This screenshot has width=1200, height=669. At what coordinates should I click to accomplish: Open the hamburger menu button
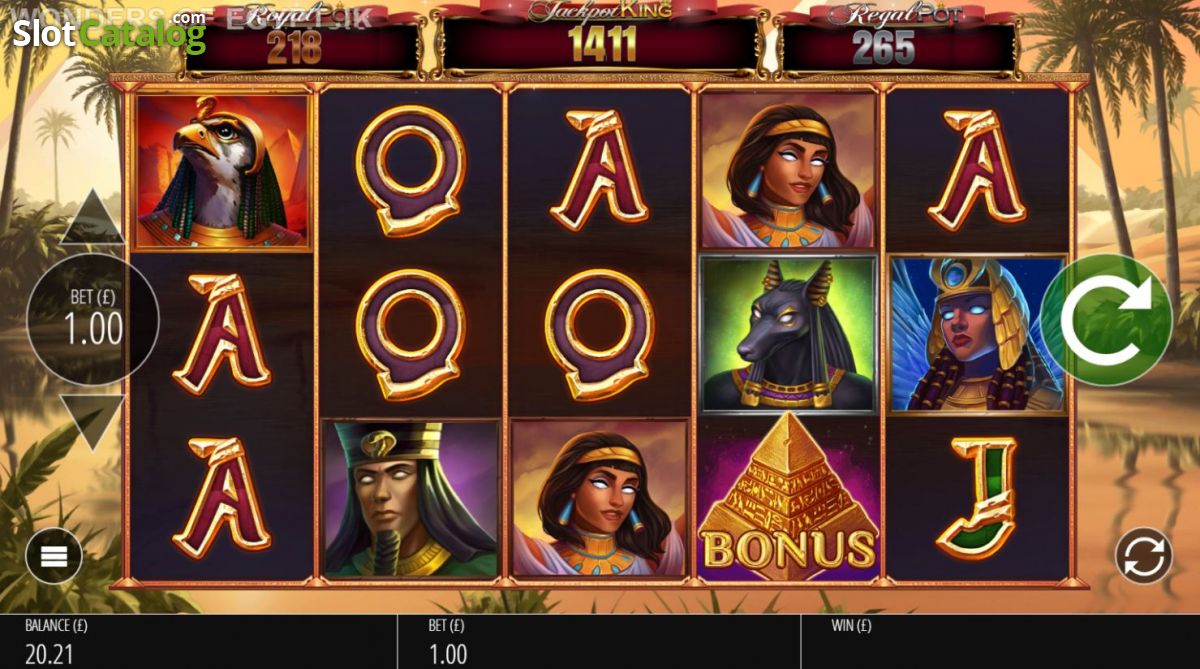click(53, 555)
